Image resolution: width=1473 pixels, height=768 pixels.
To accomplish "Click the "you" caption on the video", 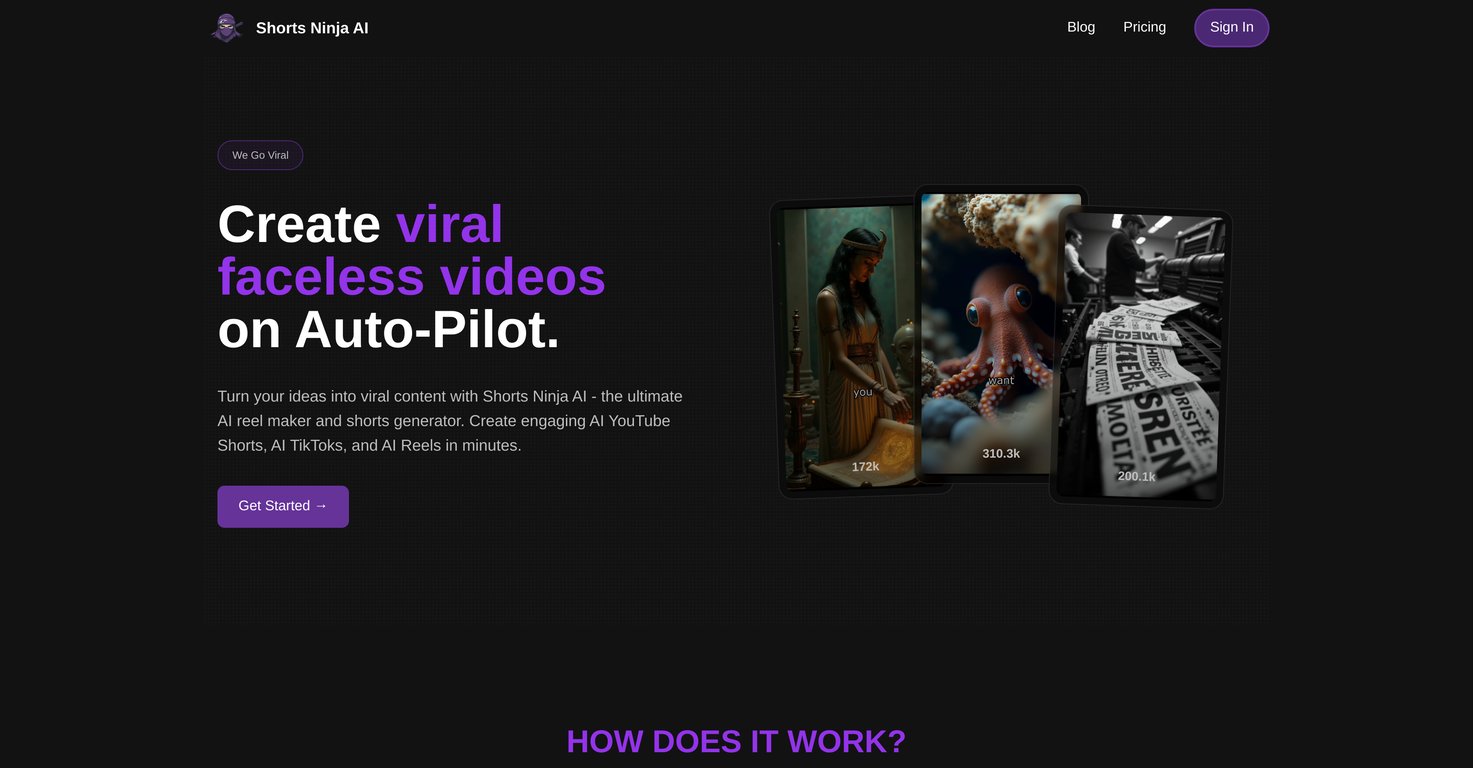I will [x=863, y=393].
